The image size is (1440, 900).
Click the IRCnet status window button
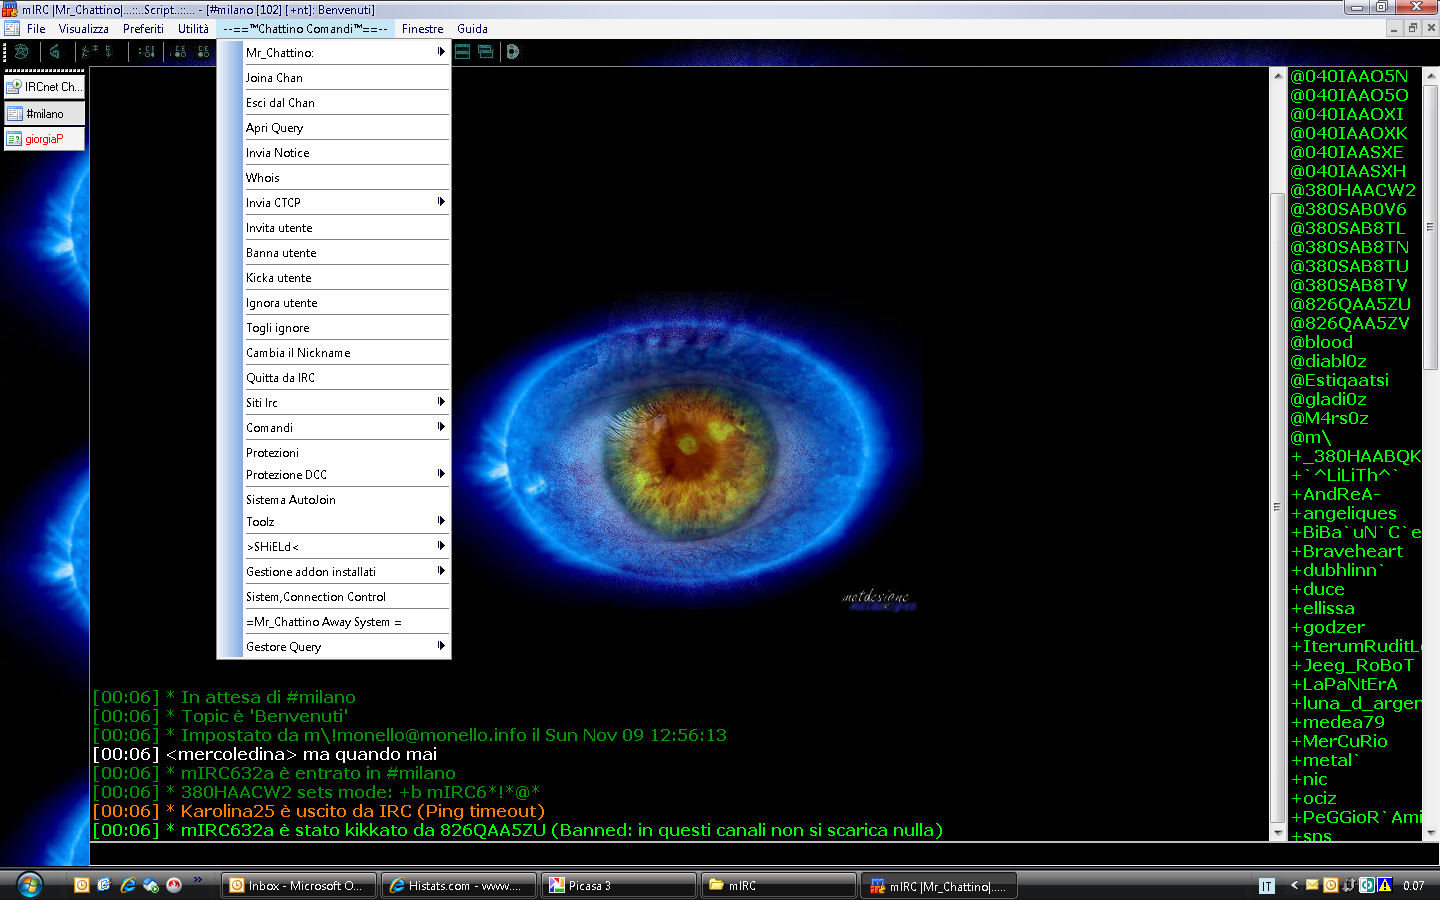click(44, 87)
